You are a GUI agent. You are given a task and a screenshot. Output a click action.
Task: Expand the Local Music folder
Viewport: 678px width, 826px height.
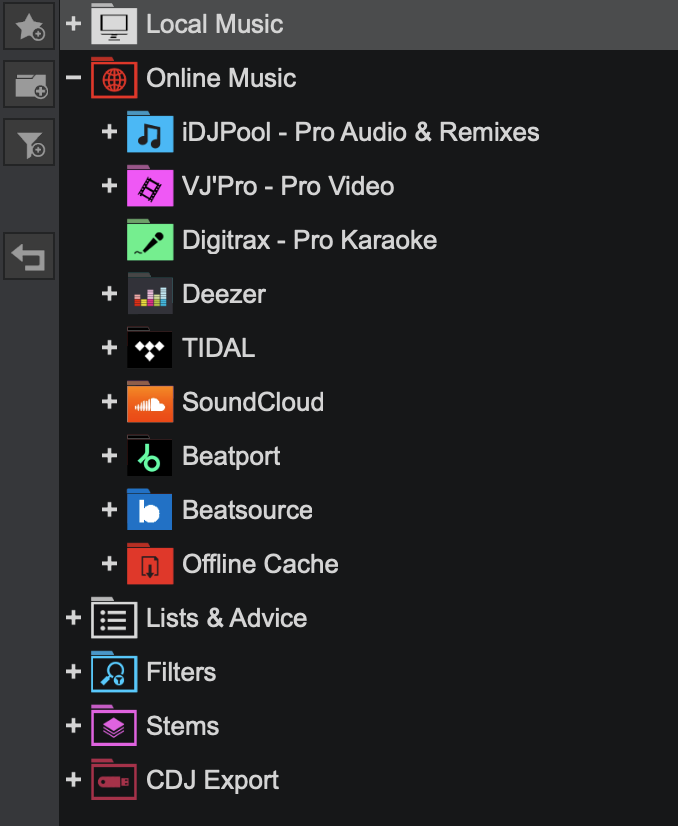[73, 24]
